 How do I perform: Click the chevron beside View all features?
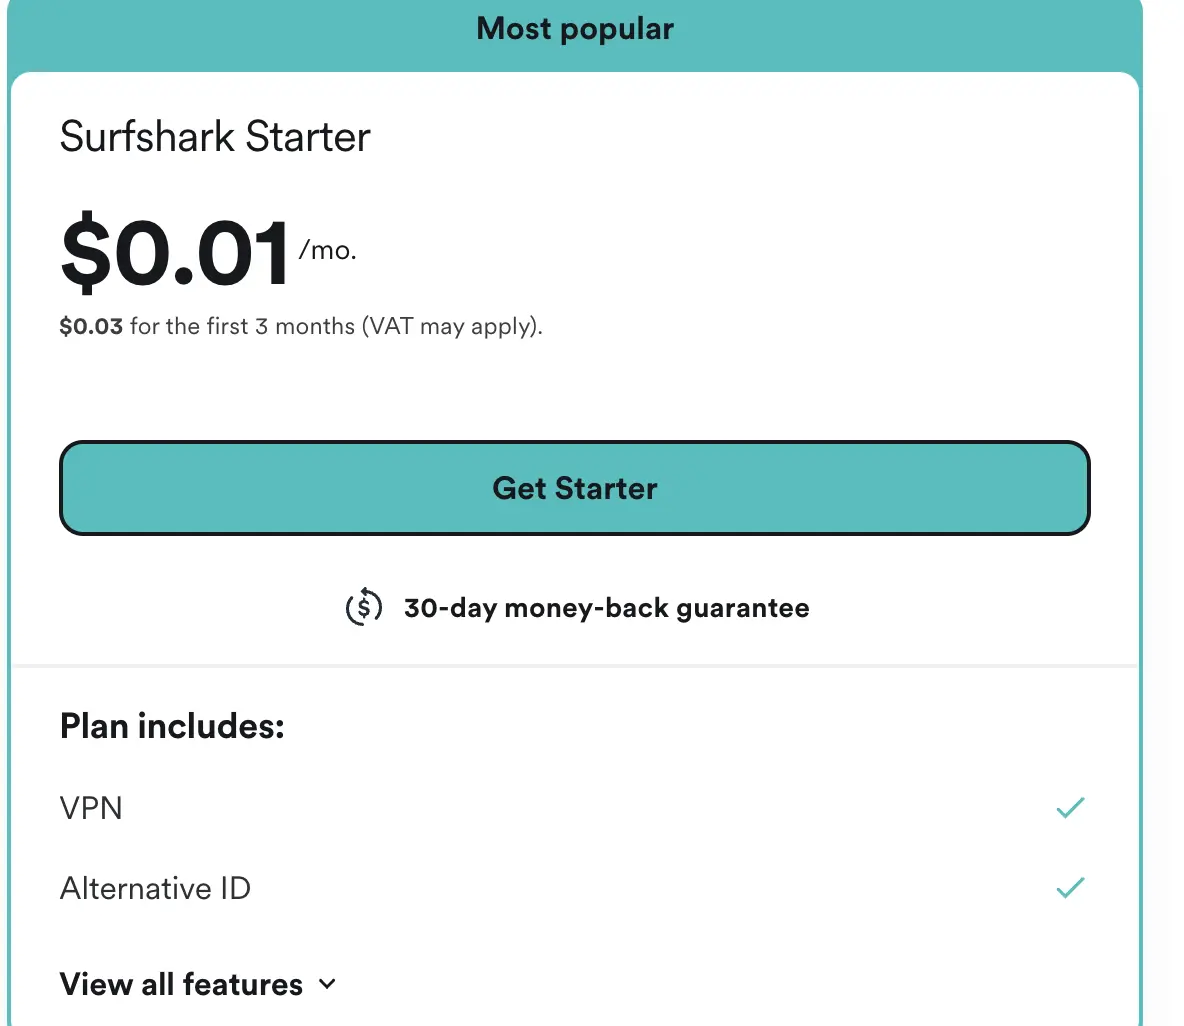(327, 984)
